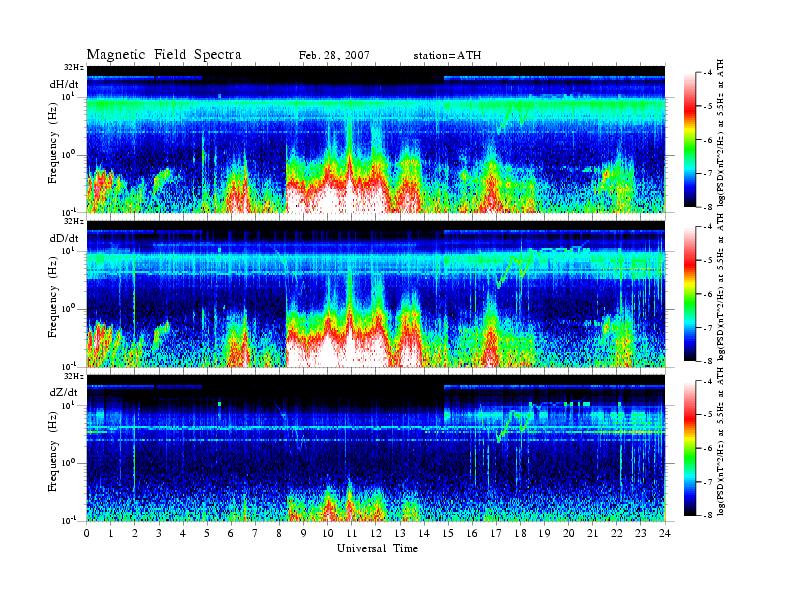
Task: Click hour tick label 15 on time axis
Action: click(x=448, y=534)
